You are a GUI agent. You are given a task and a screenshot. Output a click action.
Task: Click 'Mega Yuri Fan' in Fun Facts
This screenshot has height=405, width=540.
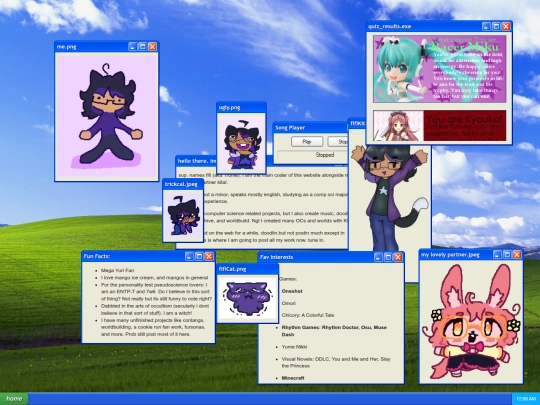pos(117,270)
